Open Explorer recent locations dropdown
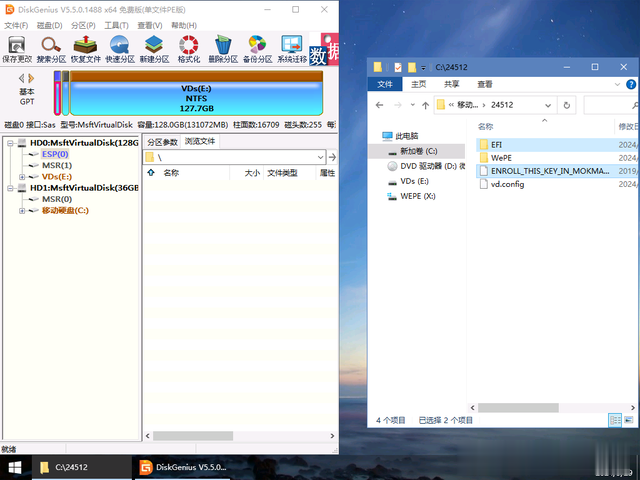This screenshot has width=640, height=480. (413, 105)
